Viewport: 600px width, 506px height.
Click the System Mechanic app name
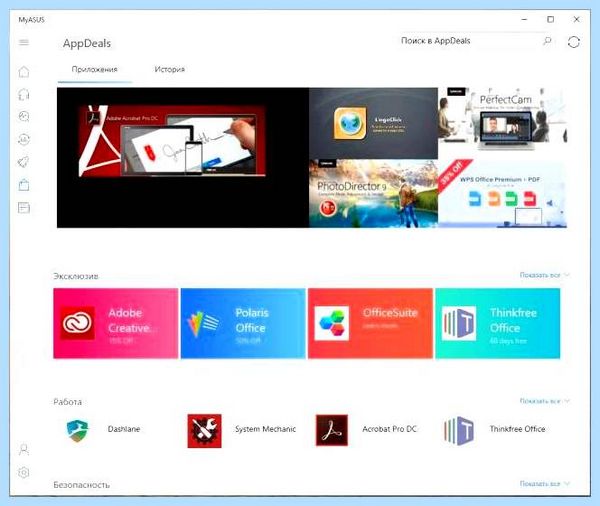265,429
